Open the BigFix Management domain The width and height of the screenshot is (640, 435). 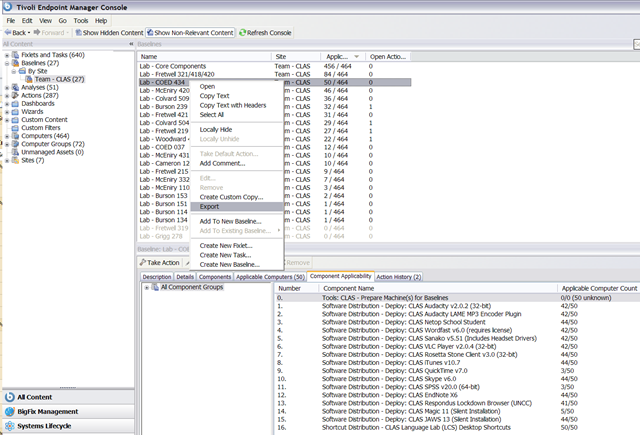point(47,411)
